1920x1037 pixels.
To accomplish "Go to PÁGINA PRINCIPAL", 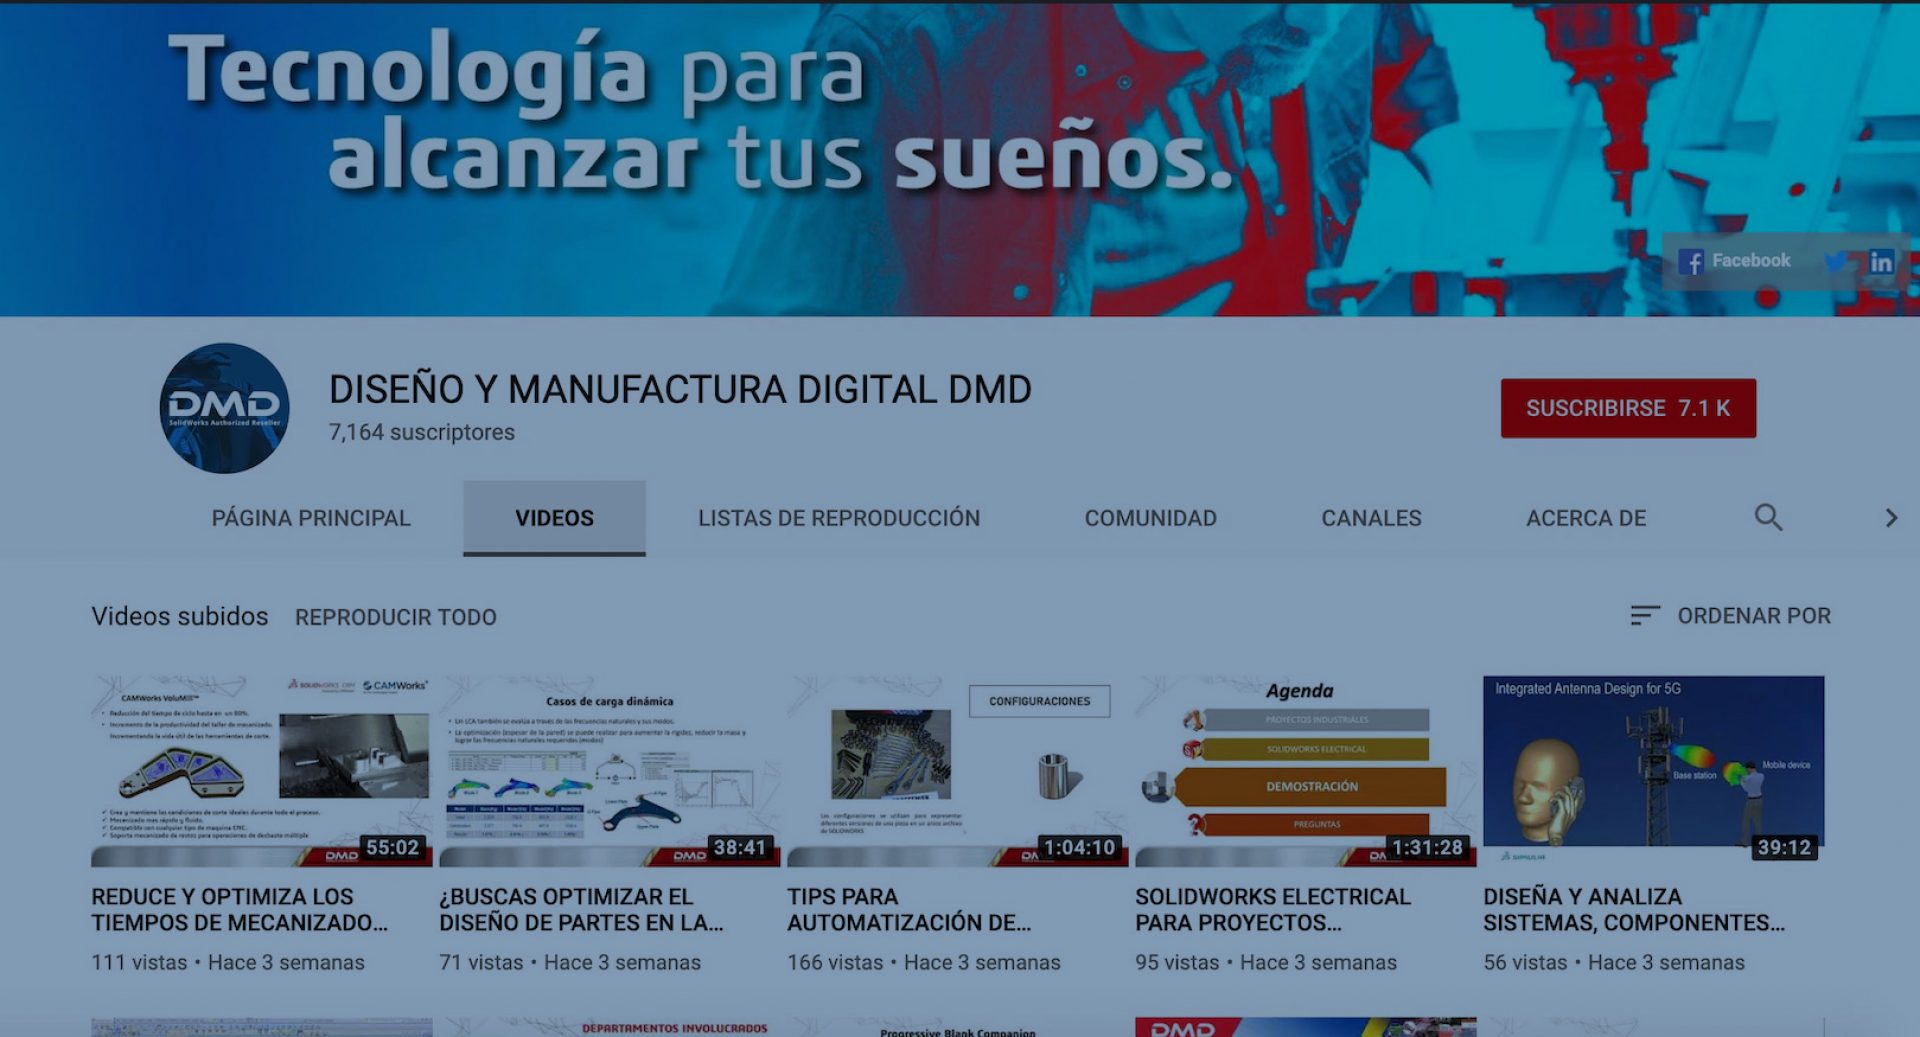I will pyautogui.click(x=310, y=518).
